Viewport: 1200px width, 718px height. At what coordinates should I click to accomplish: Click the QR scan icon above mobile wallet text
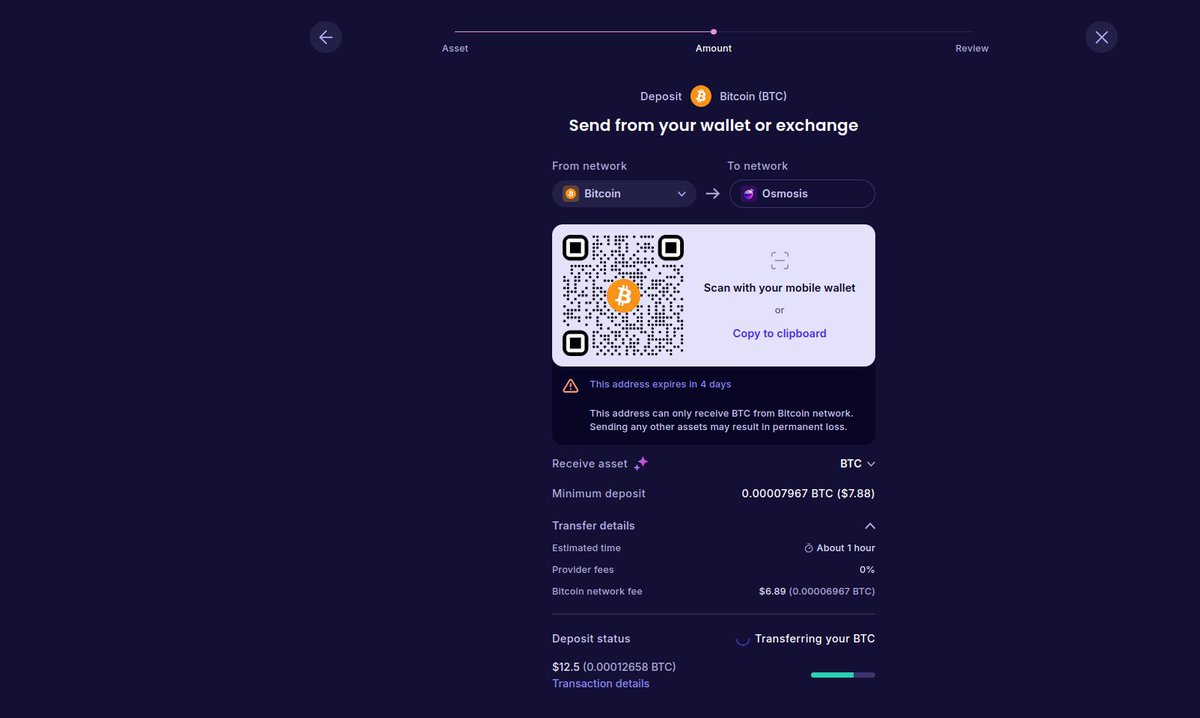779,260
